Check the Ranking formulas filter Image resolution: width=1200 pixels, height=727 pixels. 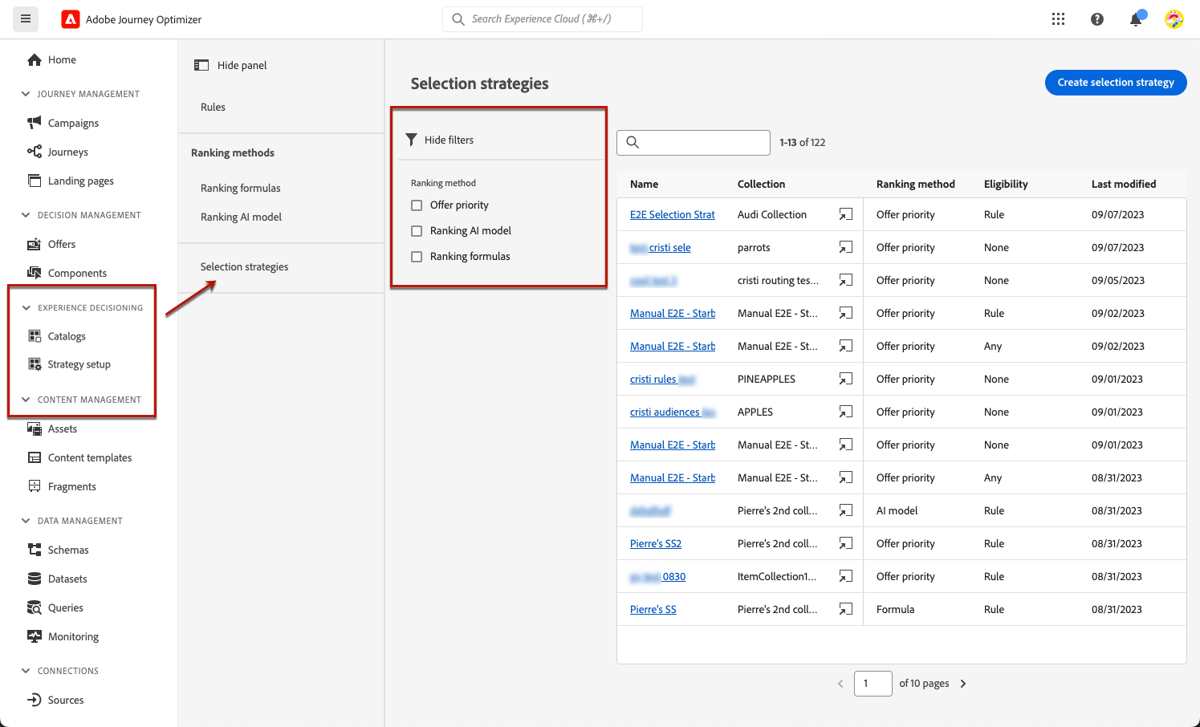[416, 256]
